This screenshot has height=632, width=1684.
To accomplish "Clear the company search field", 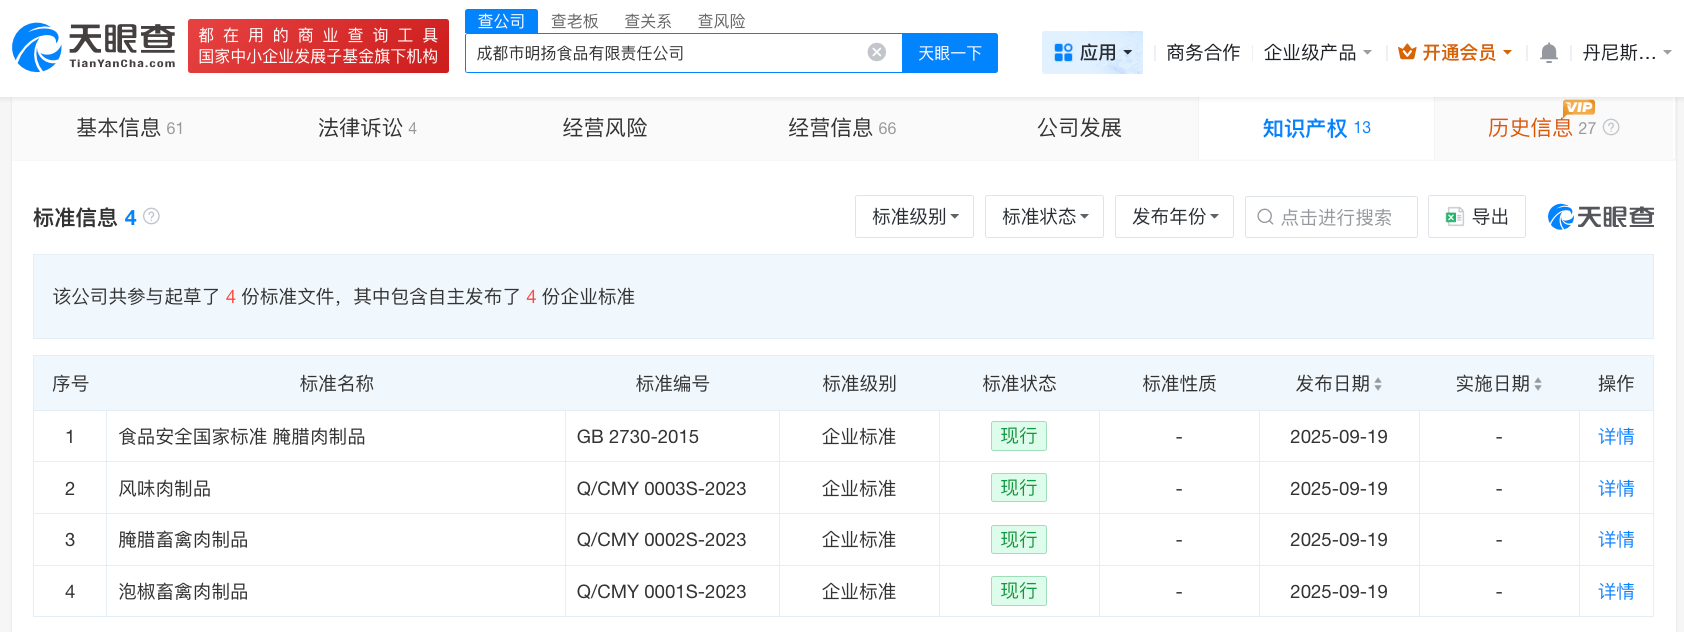I will pos(876,52).
